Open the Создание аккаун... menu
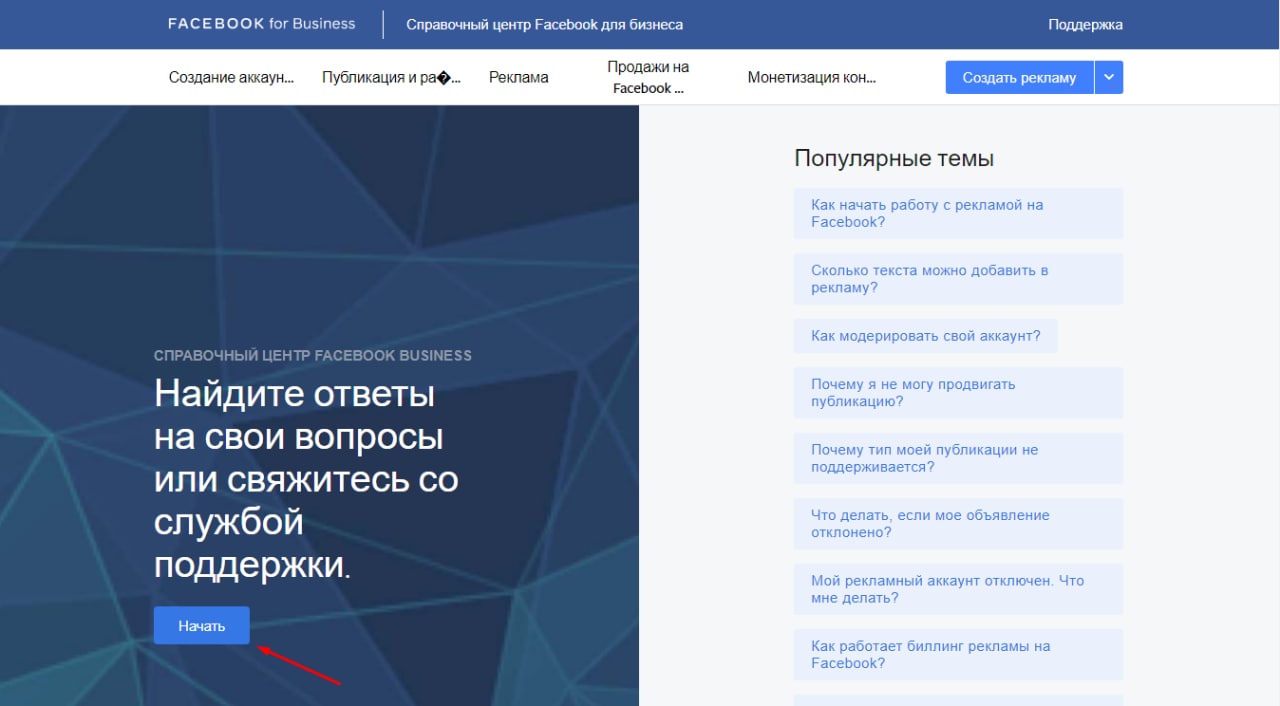The width and height of the screenshot is (1280, 706). click(231, 77)
